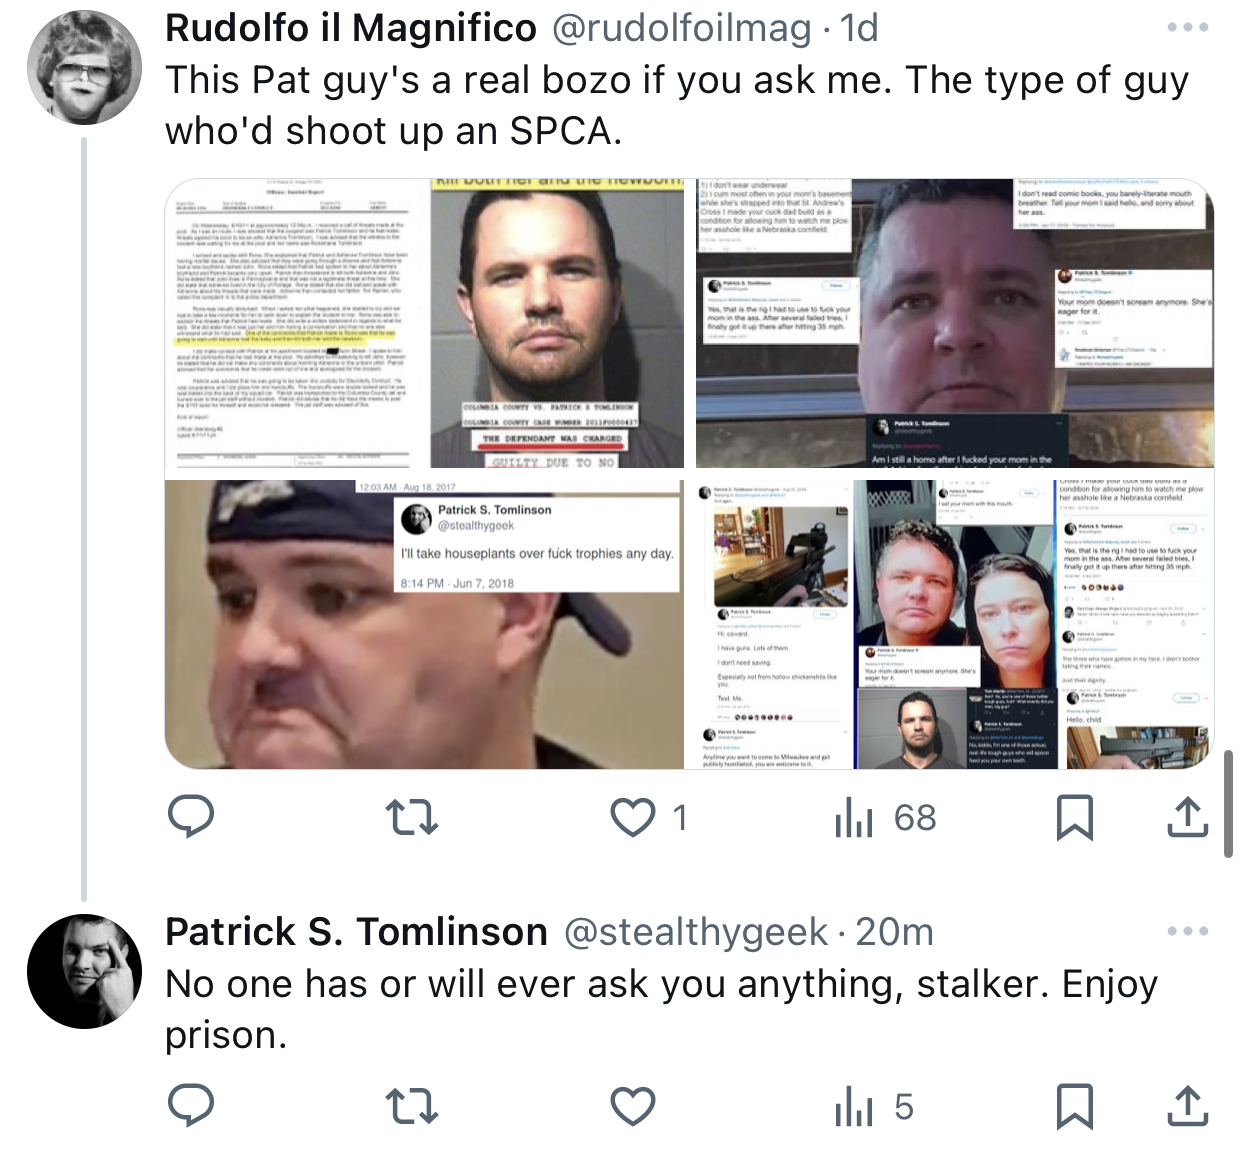Share the Rudolfo il Magnifico tweet

pos(1187,817)
